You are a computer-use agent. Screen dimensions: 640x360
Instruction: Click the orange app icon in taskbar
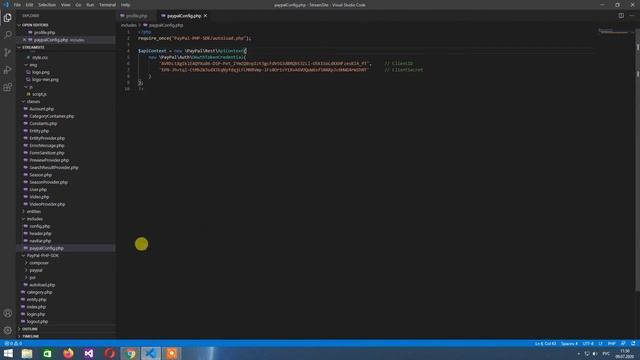pyautogui.click(x=171, y=353)
